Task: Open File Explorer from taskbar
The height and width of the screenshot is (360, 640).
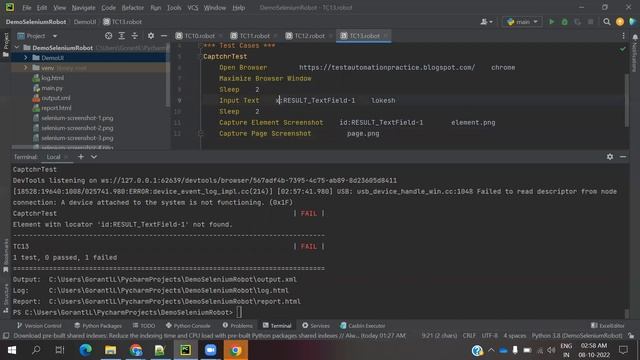Action: pyautogui.click(x=111, y=350)
